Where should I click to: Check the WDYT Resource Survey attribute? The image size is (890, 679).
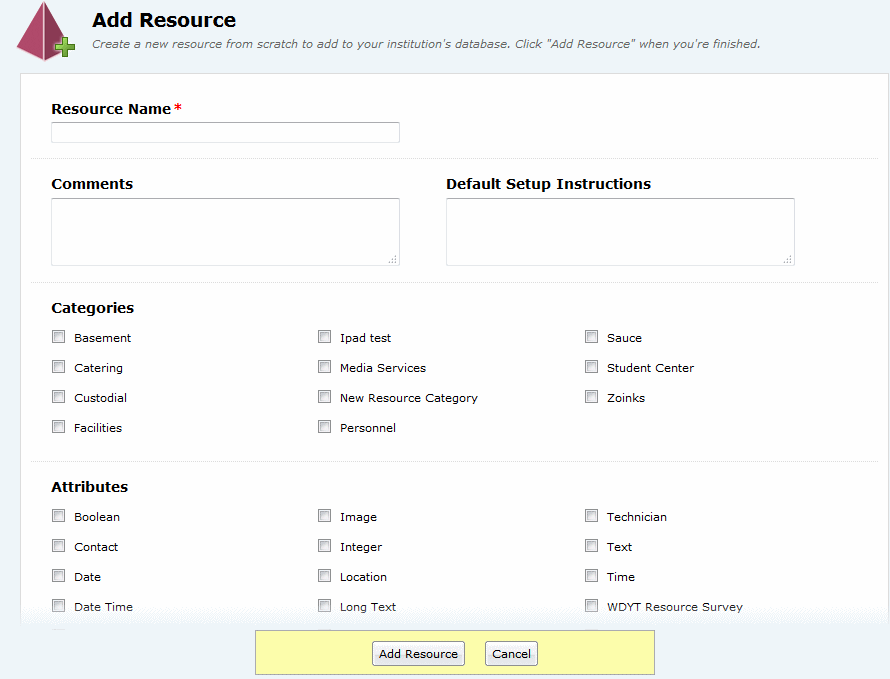click(x=592, y=606)
